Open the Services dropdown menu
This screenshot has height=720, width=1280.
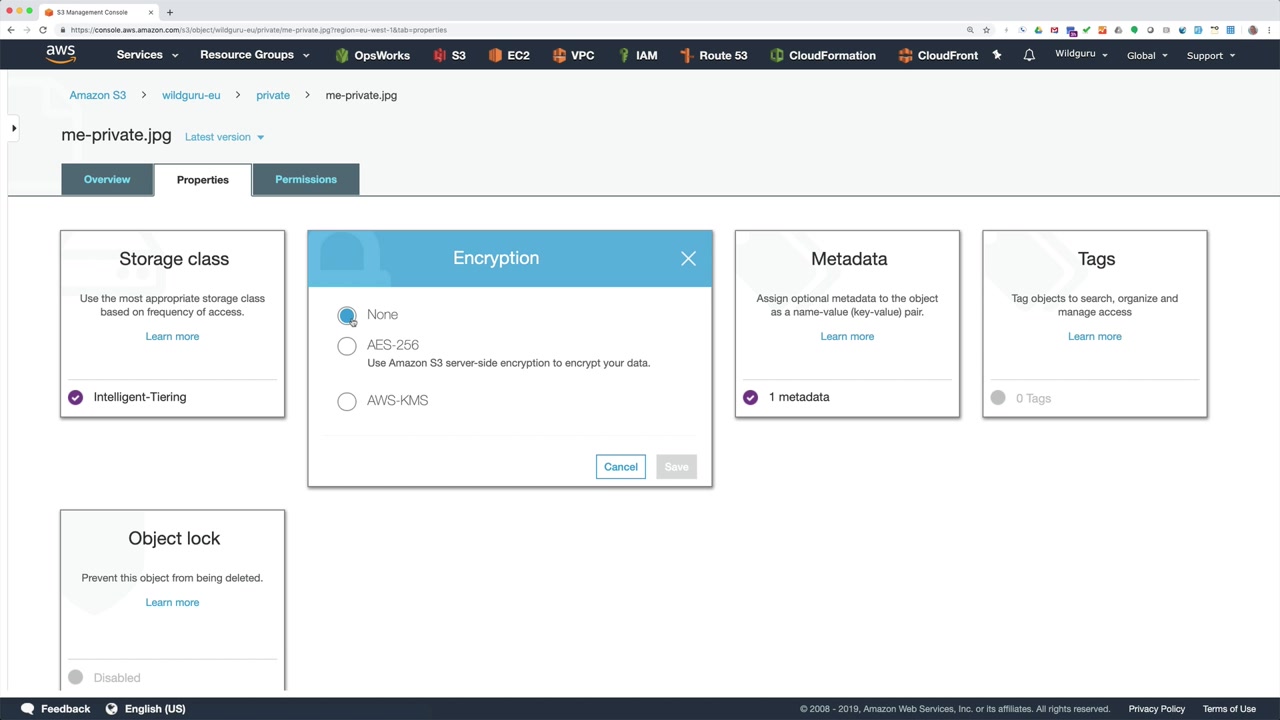[147, 55]
